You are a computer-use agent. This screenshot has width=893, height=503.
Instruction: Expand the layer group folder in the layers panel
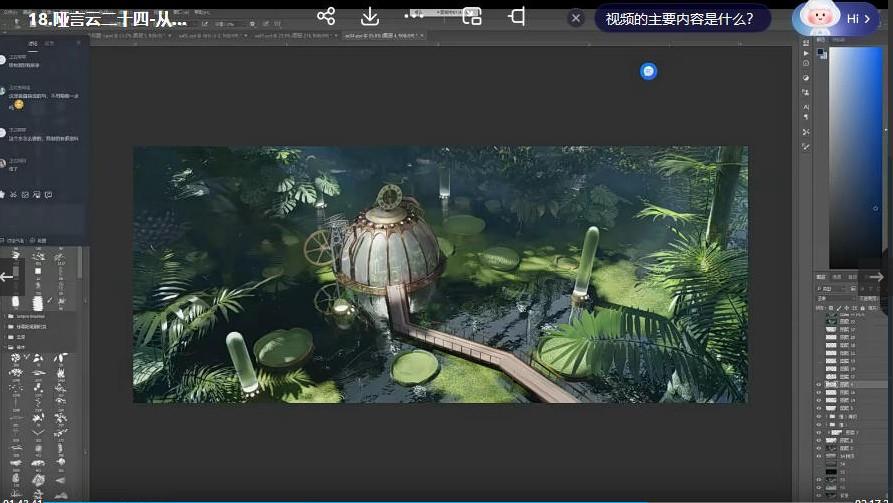click(x=826, y=417)
